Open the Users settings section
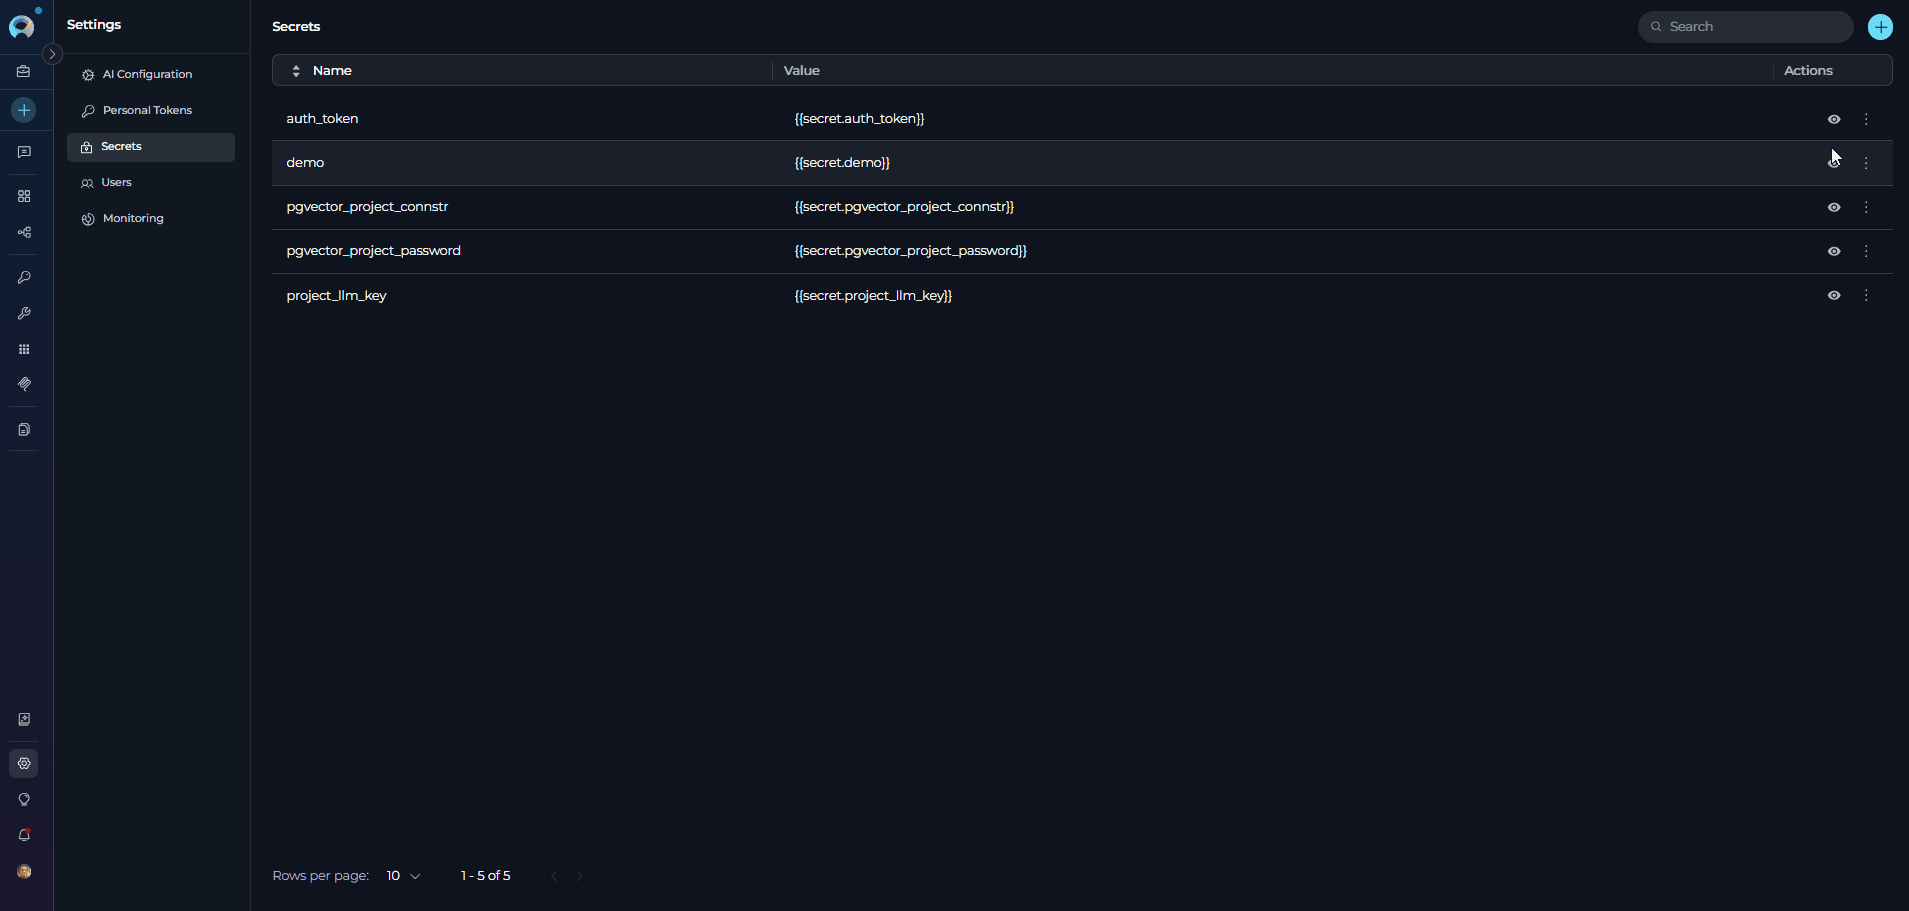The width and height of the screenshot is (1909, 911). pos(116,182)
